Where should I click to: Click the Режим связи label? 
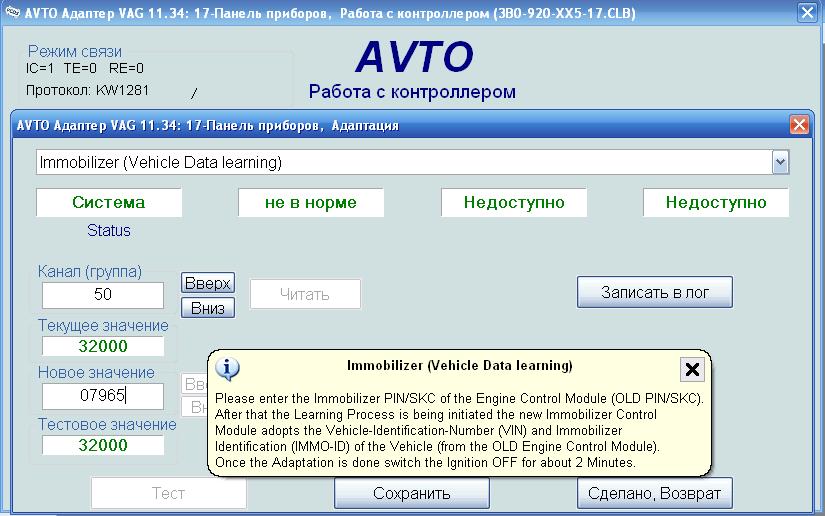click(75, 51)
